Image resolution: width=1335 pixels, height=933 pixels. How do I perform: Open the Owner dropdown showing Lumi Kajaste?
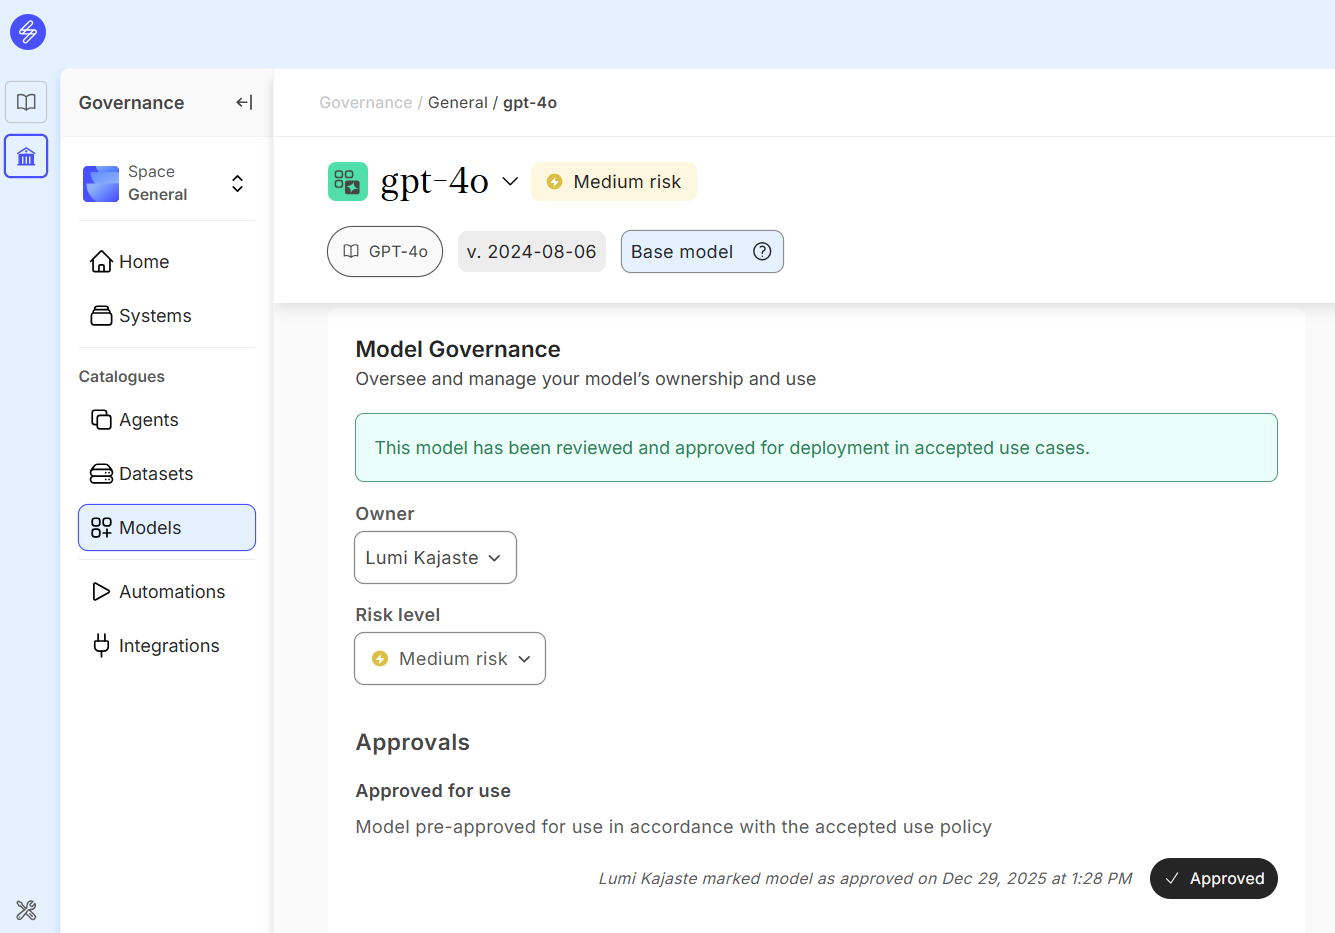click(x=435, y=558)
